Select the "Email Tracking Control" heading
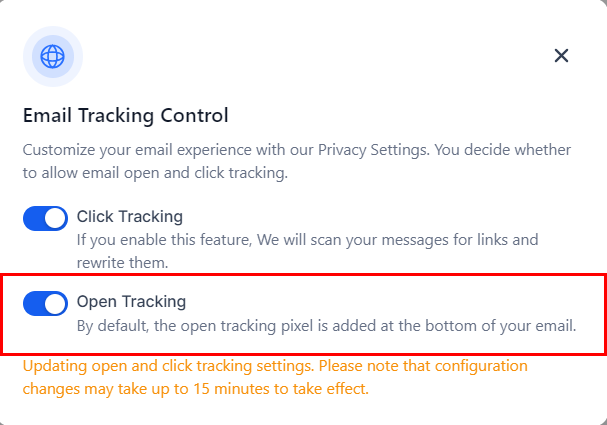Image resolution: width=607 pixels, height=425 pixels. [126, 115]
